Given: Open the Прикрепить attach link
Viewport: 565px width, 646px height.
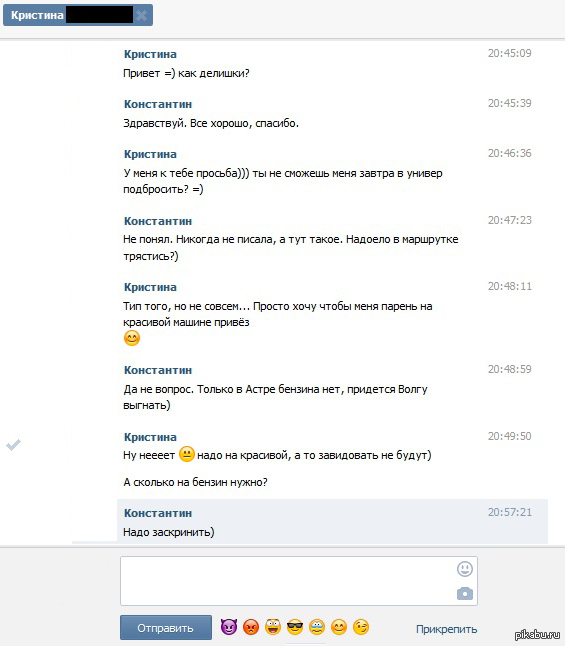Looking at the screenshot, I should [446, 629].
